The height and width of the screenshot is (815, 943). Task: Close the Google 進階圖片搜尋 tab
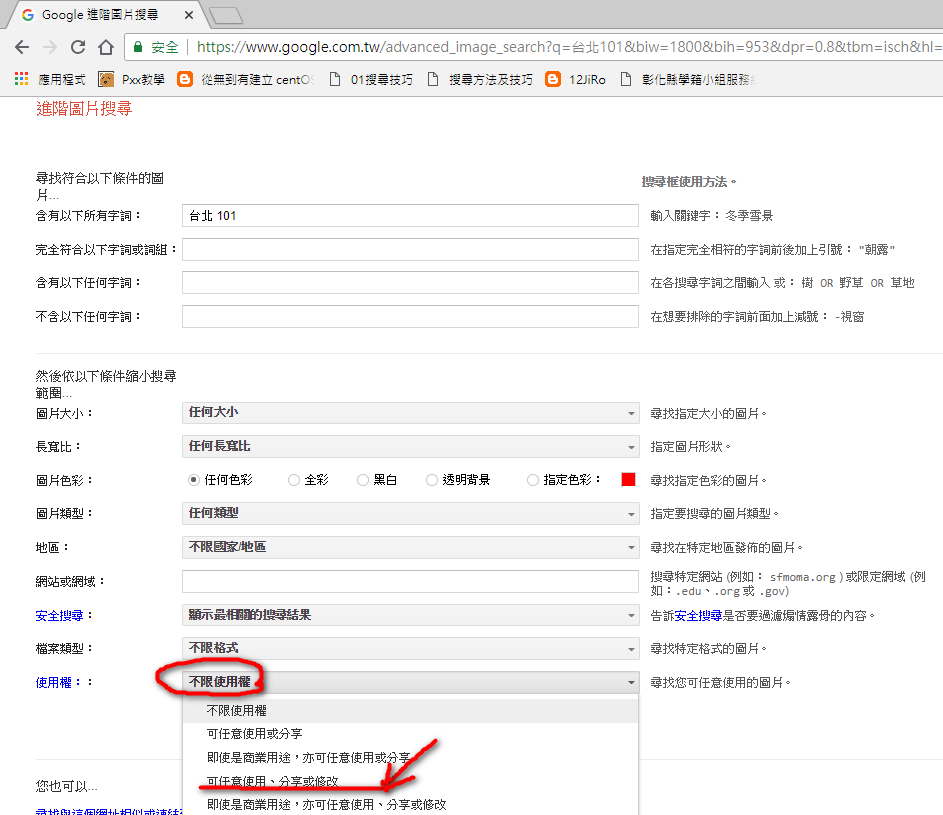(x=189, y=15)
